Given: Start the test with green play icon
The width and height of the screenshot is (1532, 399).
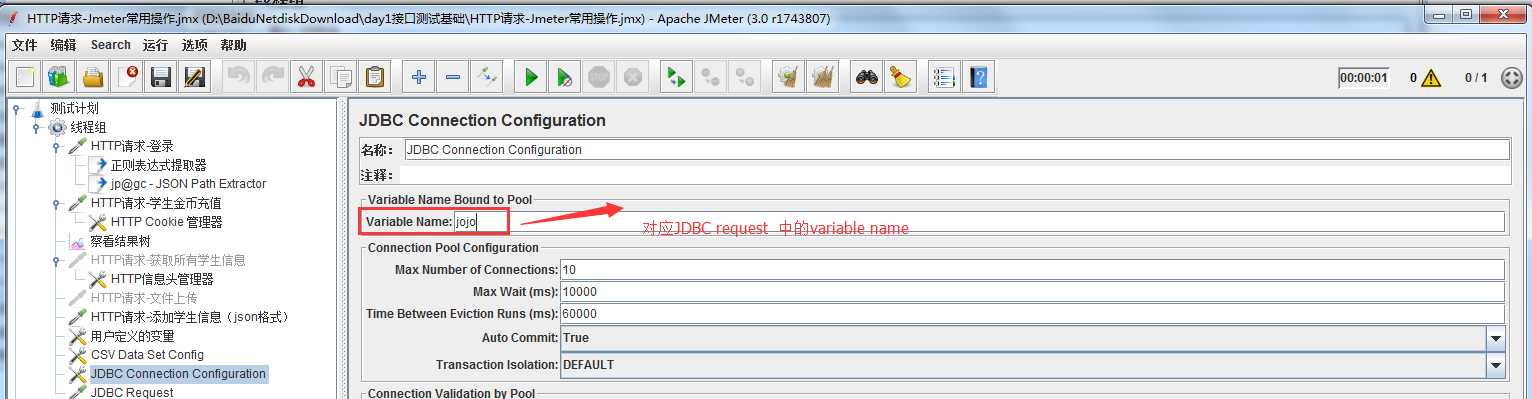Looking at the screenshot, I should click(531, 77).
